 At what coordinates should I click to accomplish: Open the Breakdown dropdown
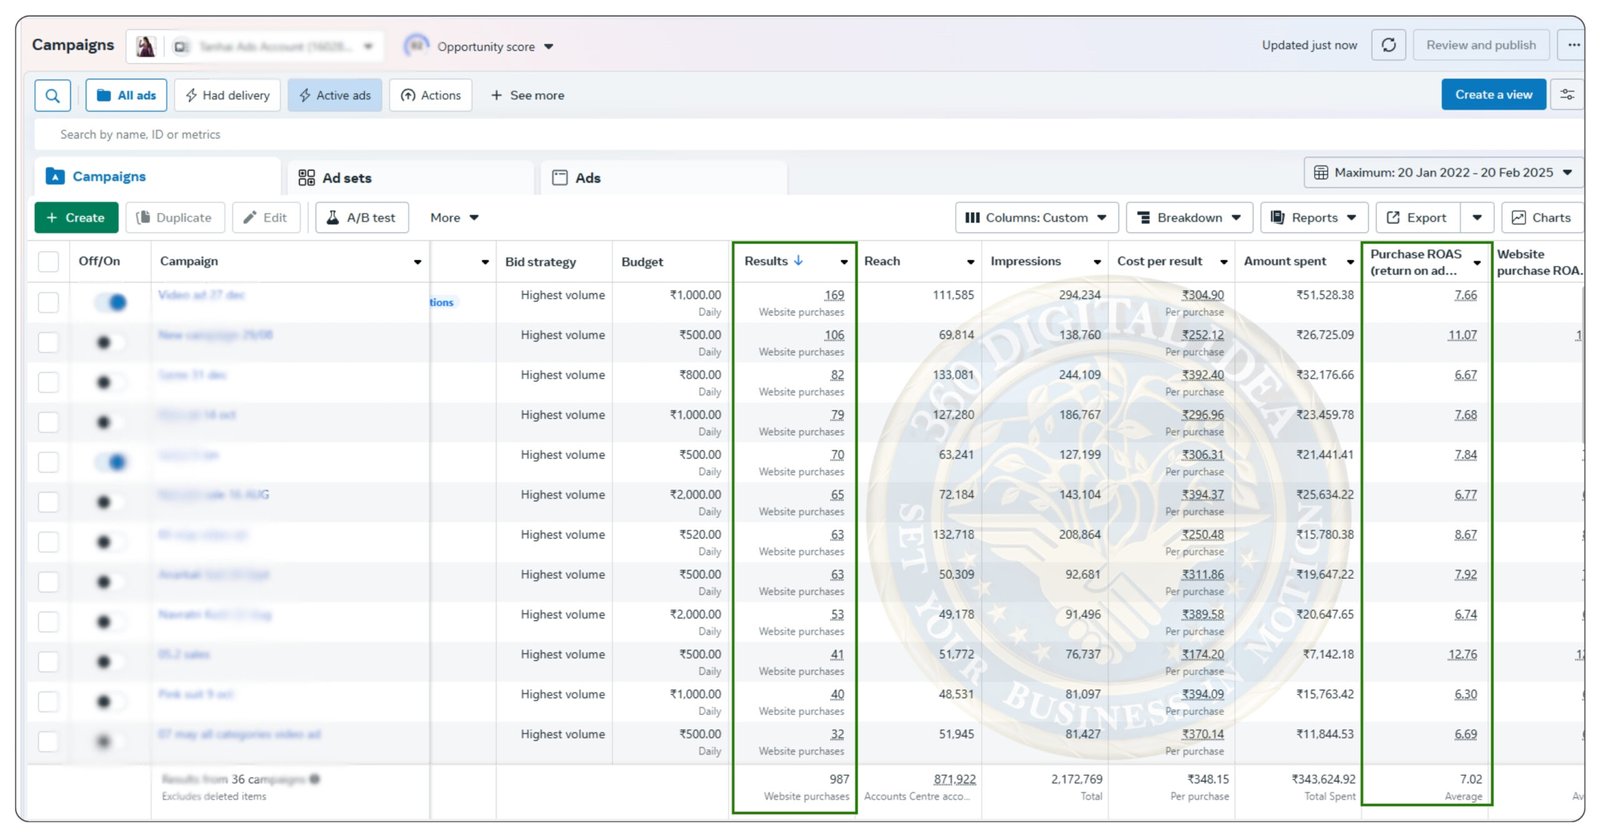coord(1188,218)
